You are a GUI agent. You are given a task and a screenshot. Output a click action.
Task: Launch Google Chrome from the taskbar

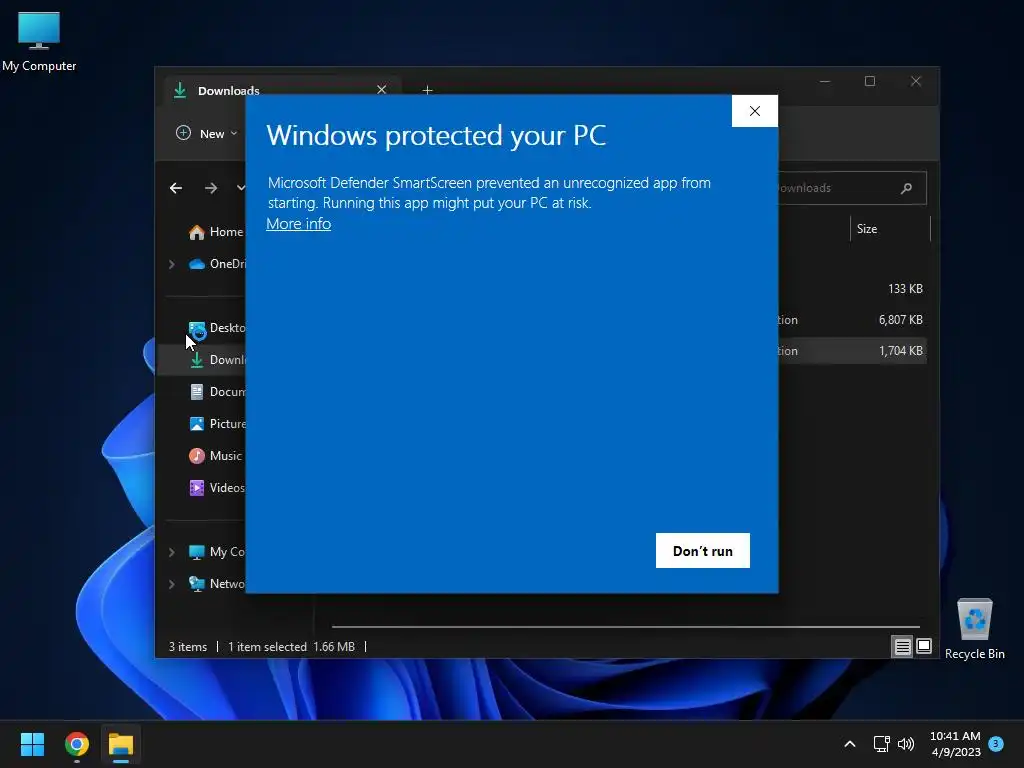[x=77, y=744]
